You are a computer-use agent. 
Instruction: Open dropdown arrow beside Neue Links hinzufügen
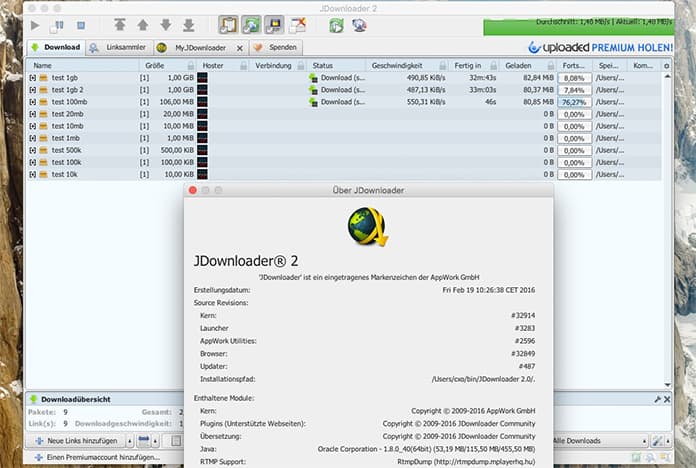[130, 441]
